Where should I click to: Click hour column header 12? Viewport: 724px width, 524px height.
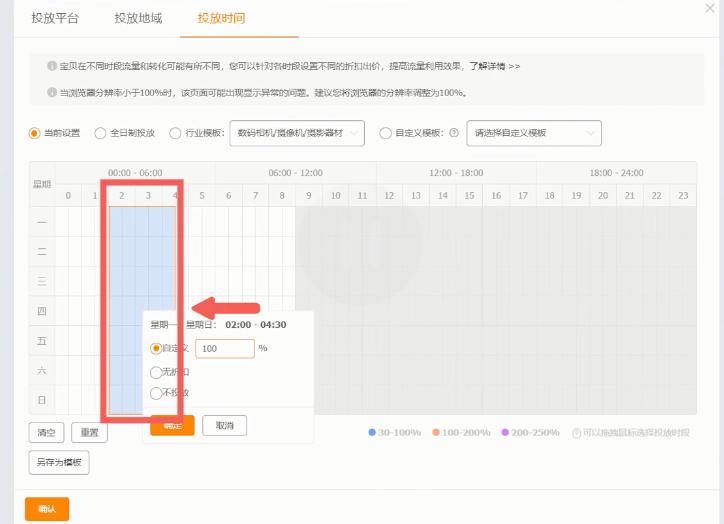389,196
